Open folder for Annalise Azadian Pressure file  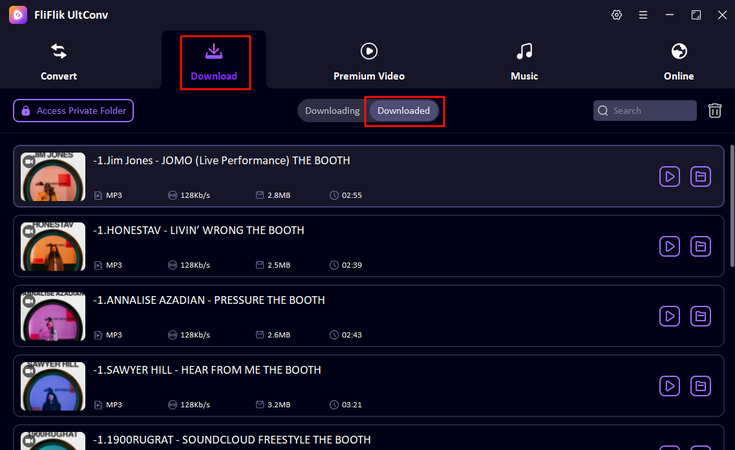tap(701, 316)
